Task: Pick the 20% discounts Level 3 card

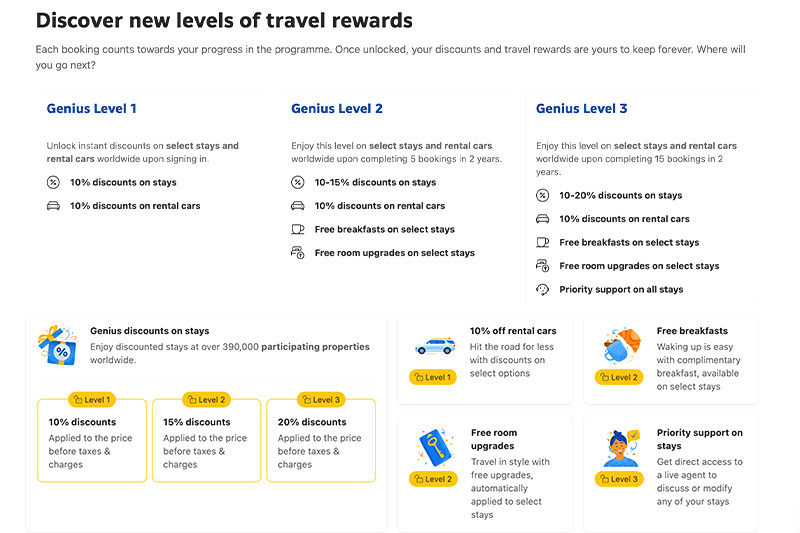Action: pyautogui.click(x=321, y=441)
